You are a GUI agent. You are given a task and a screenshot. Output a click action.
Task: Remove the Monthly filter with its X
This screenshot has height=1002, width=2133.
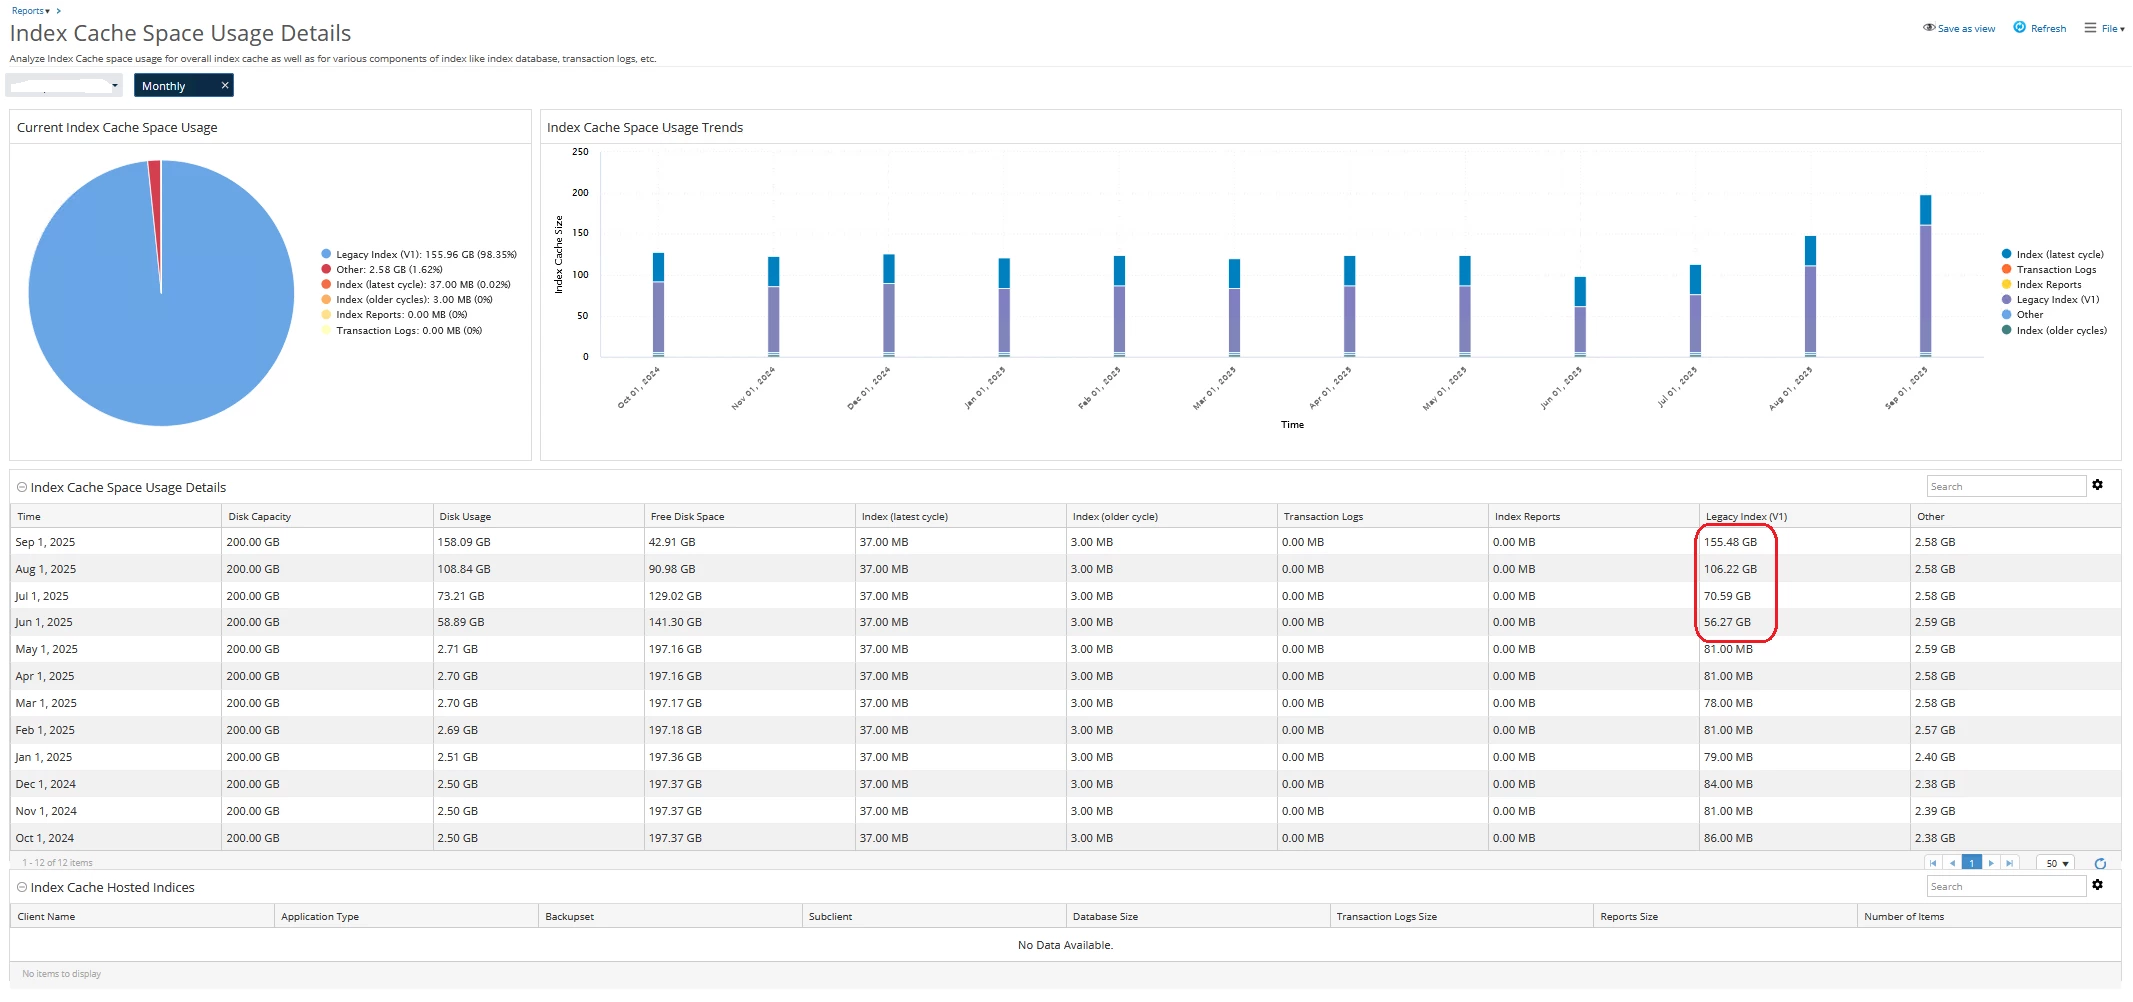click(x=225, y=86)
